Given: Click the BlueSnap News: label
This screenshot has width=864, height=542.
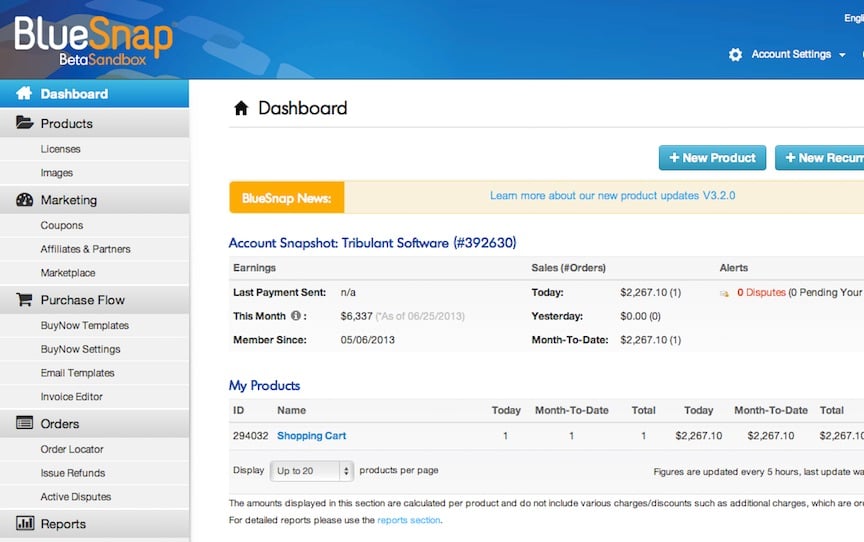Looking at the screenshot, I should pos(287,198).
